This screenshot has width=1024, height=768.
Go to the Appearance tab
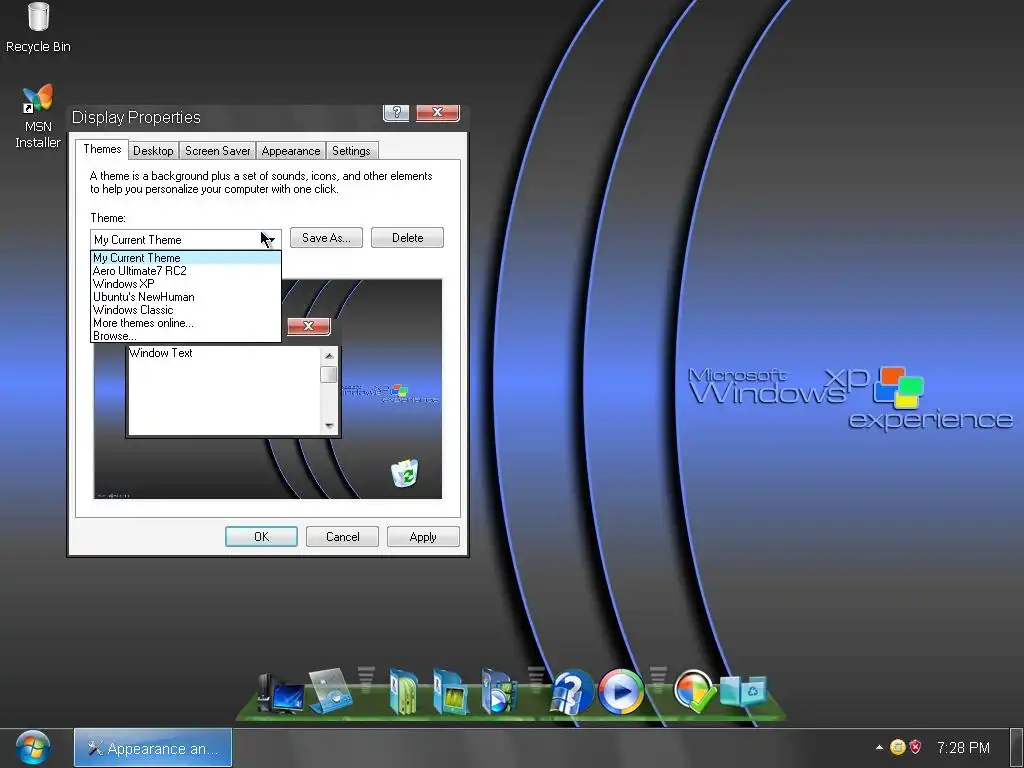pos(291,151)
